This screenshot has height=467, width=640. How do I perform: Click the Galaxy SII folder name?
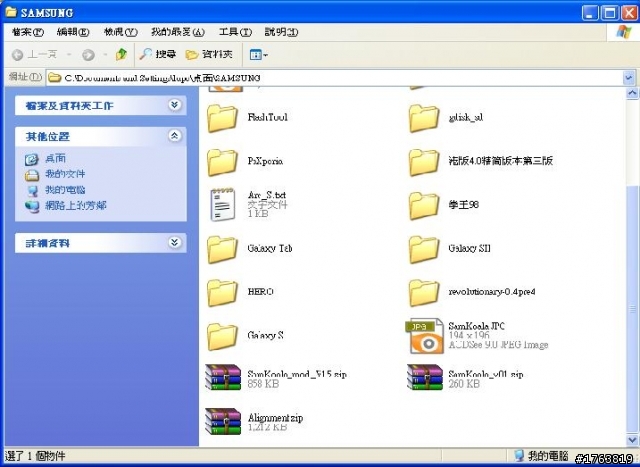(x=469, y=248)
